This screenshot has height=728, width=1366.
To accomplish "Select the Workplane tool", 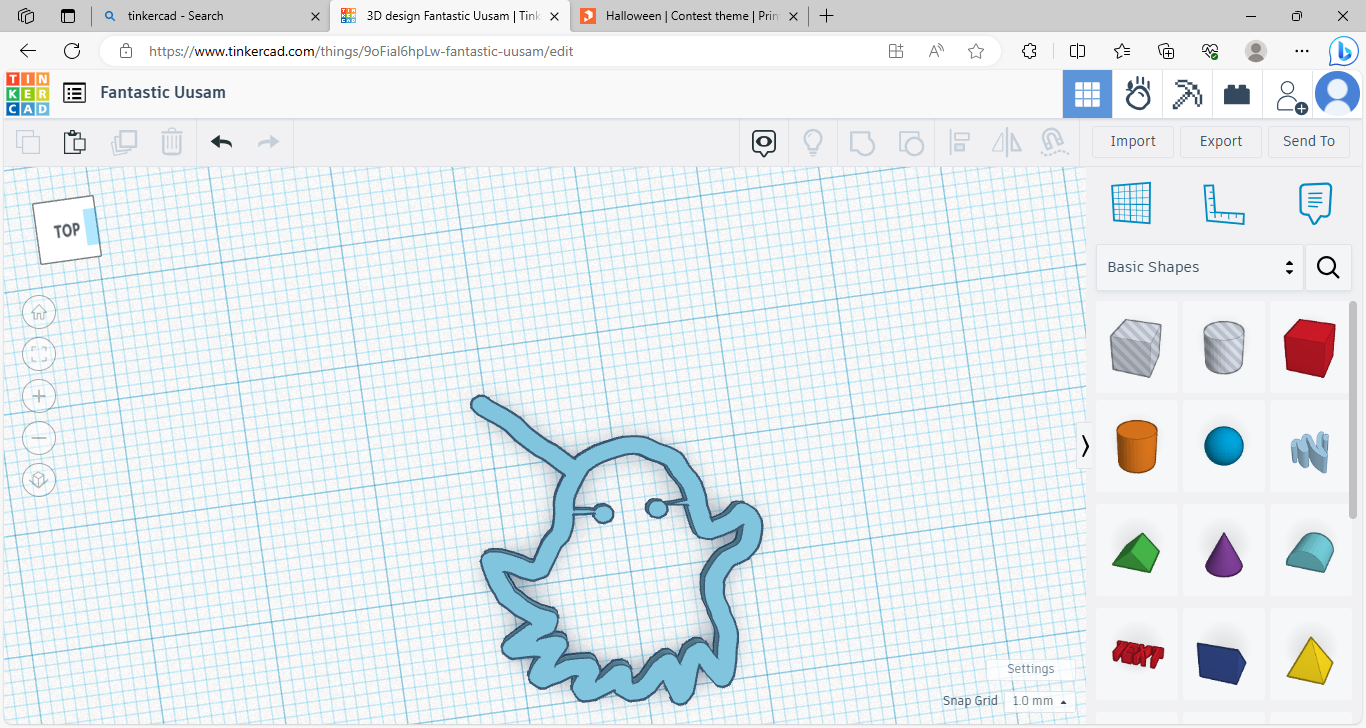I will tap(1132, 203).
